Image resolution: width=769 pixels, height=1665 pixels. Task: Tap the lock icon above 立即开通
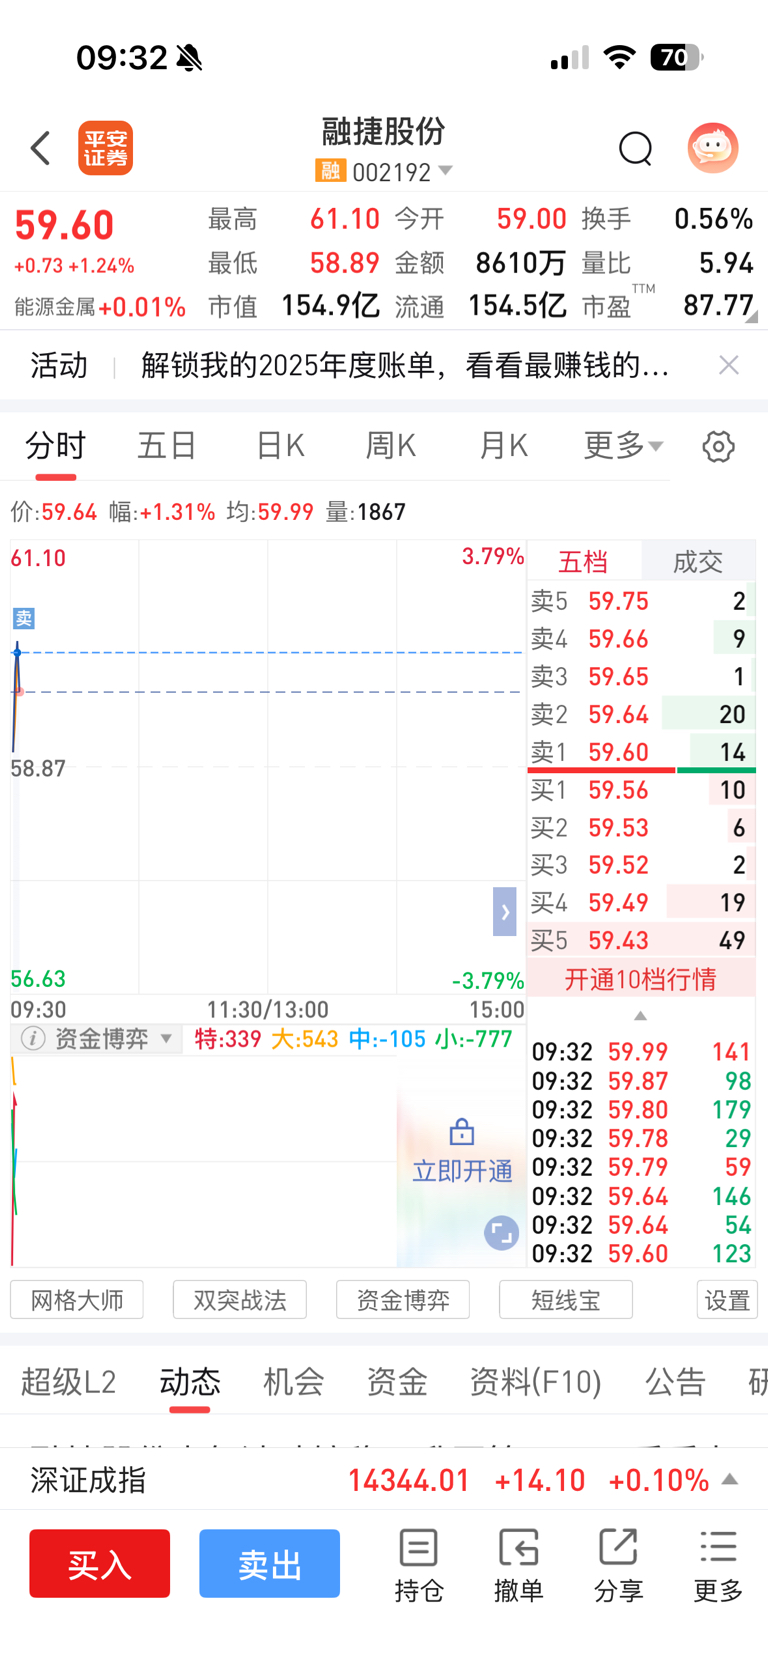(462, 1132)
